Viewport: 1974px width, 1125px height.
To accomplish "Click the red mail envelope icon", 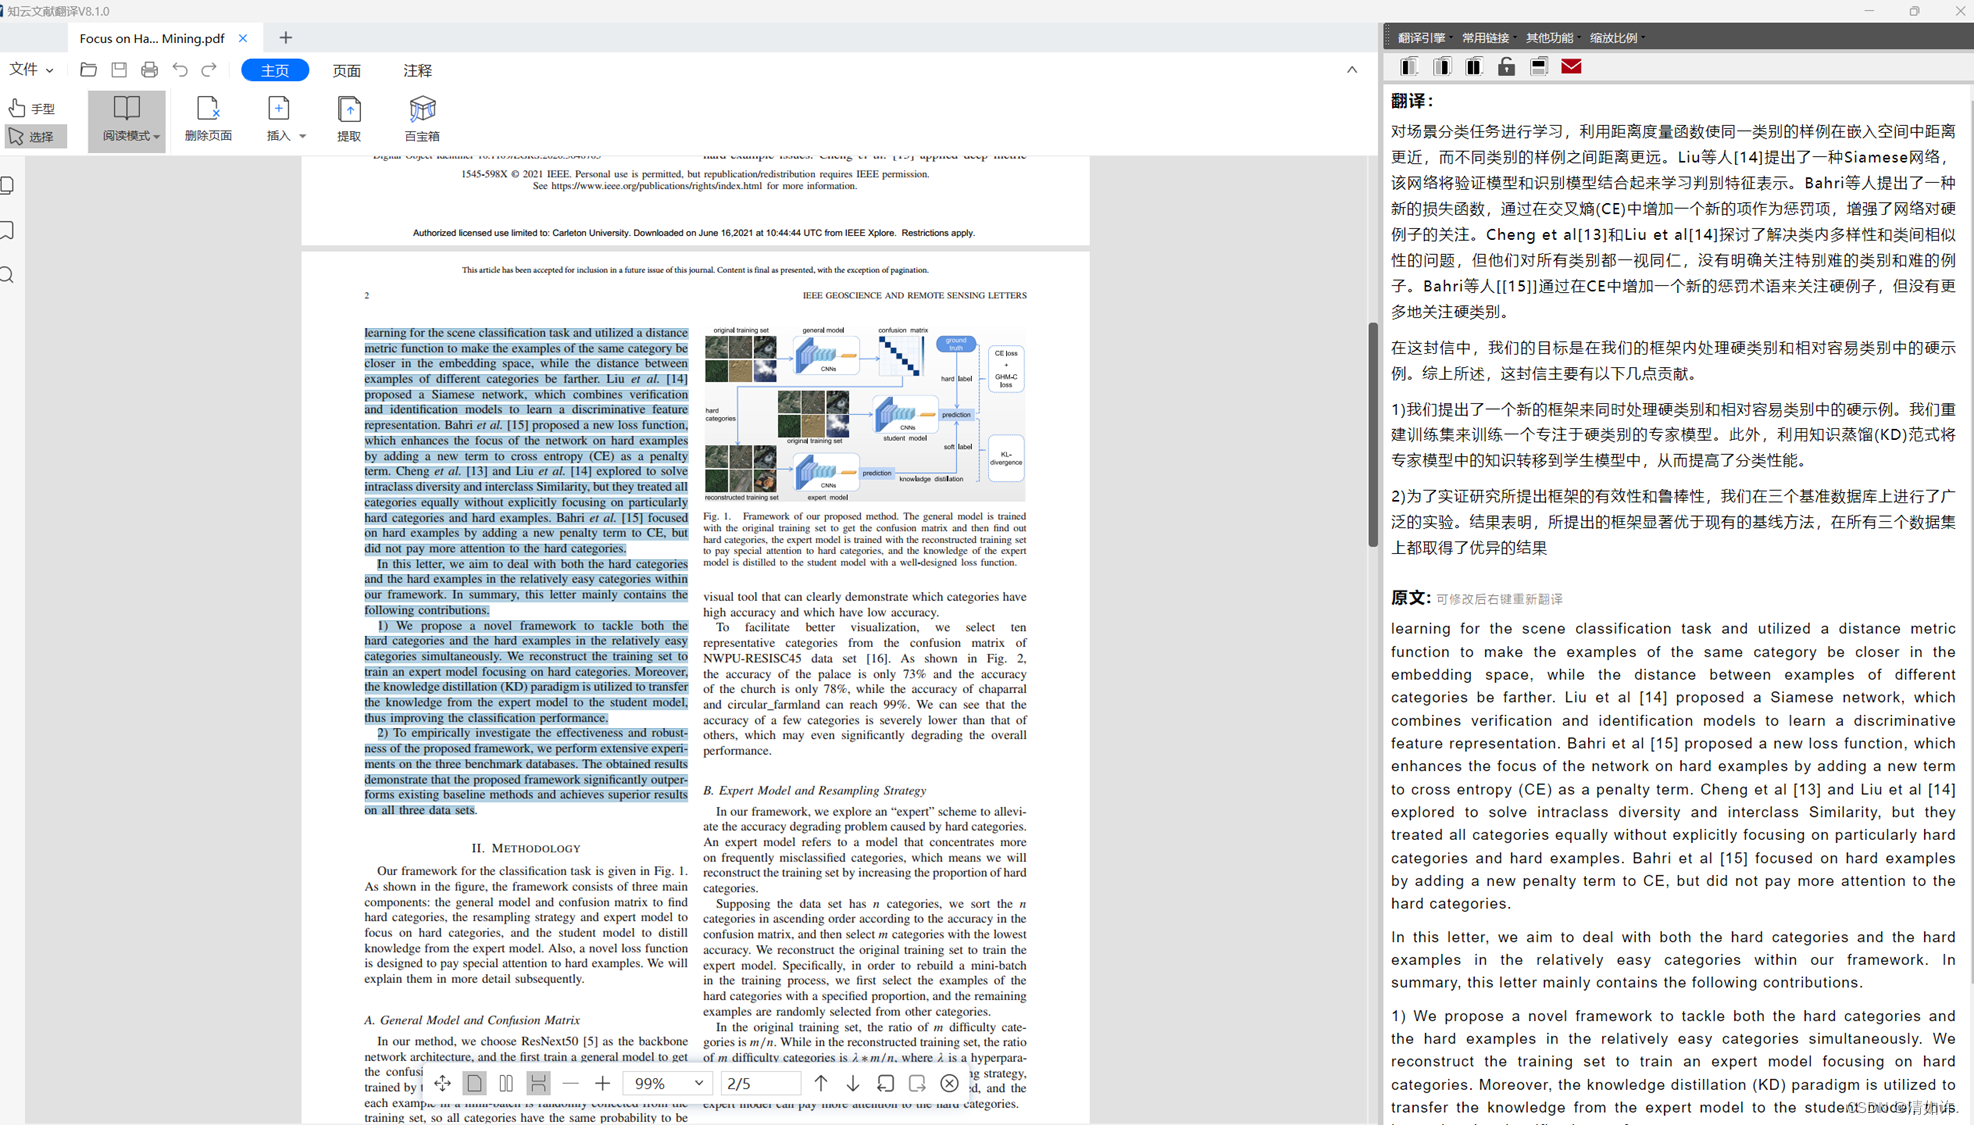I will point(1571,67).
